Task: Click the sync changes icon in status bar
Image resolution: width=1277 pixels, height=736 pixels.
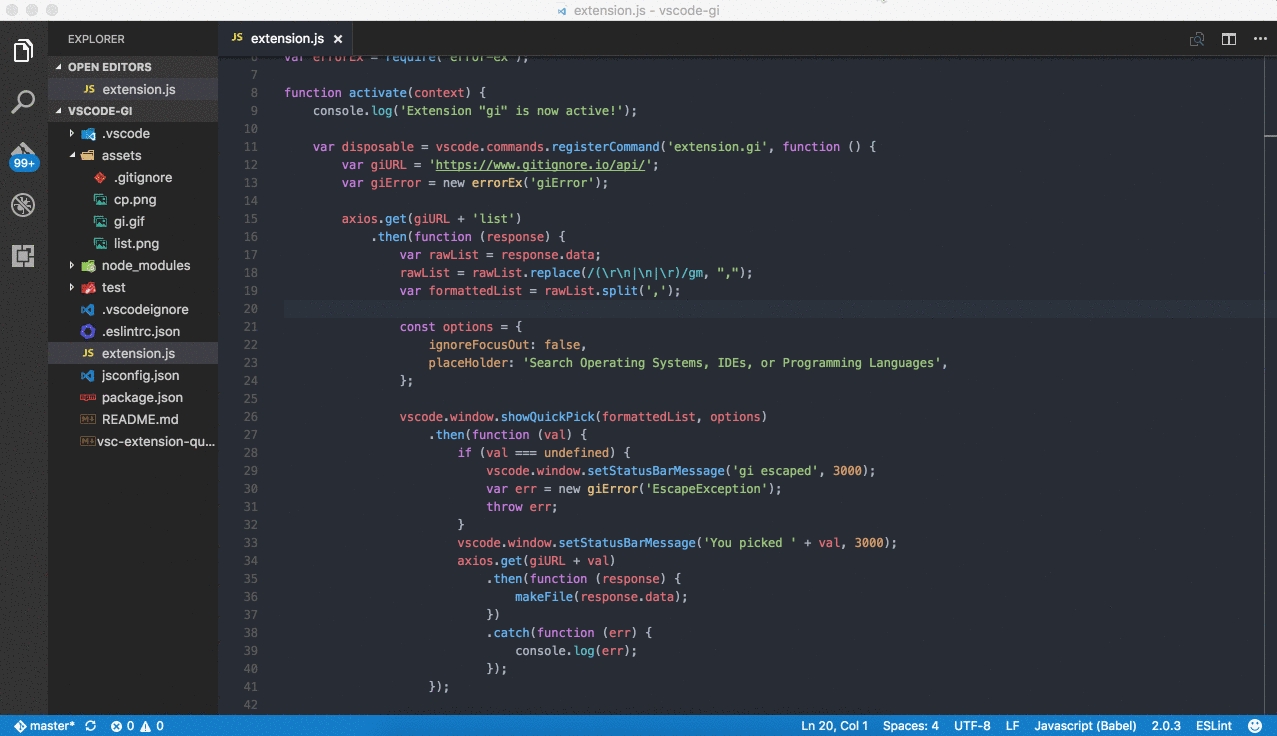Action: click(x=91, y=726)
